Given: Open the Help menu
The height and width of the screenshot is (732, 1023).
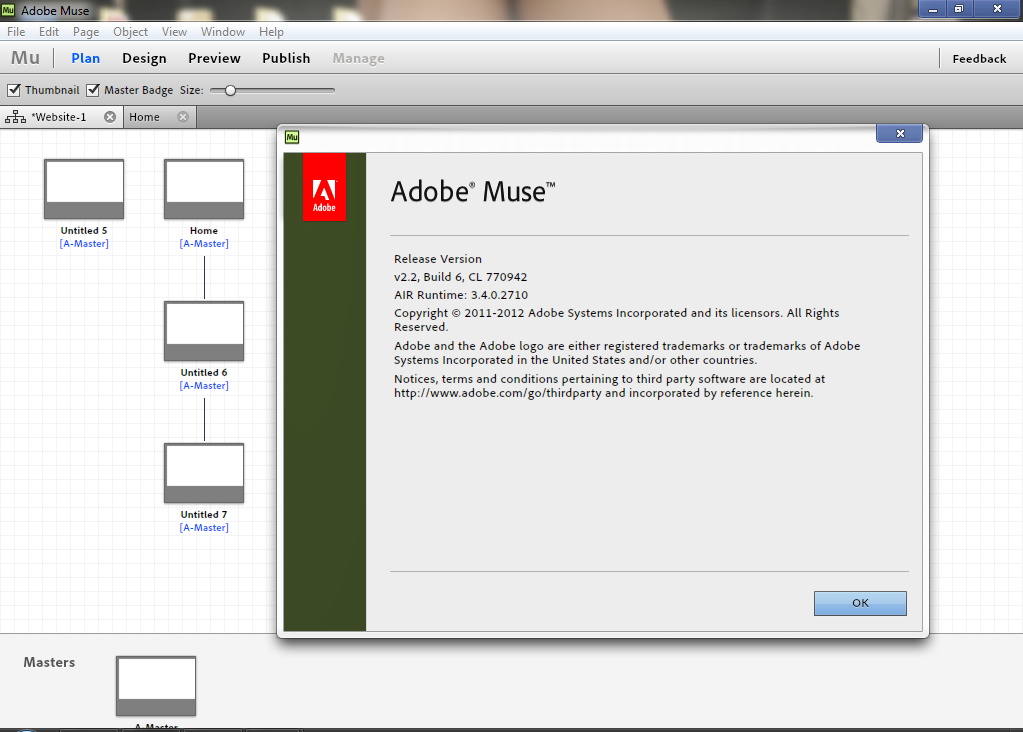Looking at the screenshot, I should (271, 32).
